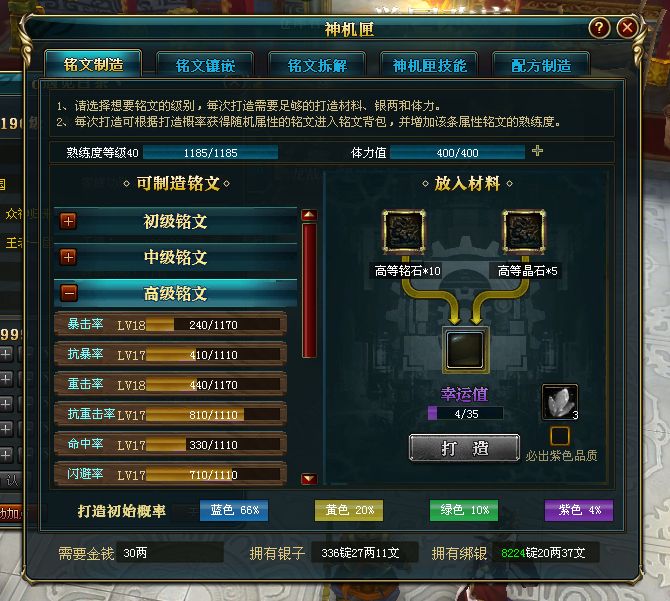This screenshot has height=601, width=670.
Task: Expand the 初级铭文 category
Action: [69, 221]
